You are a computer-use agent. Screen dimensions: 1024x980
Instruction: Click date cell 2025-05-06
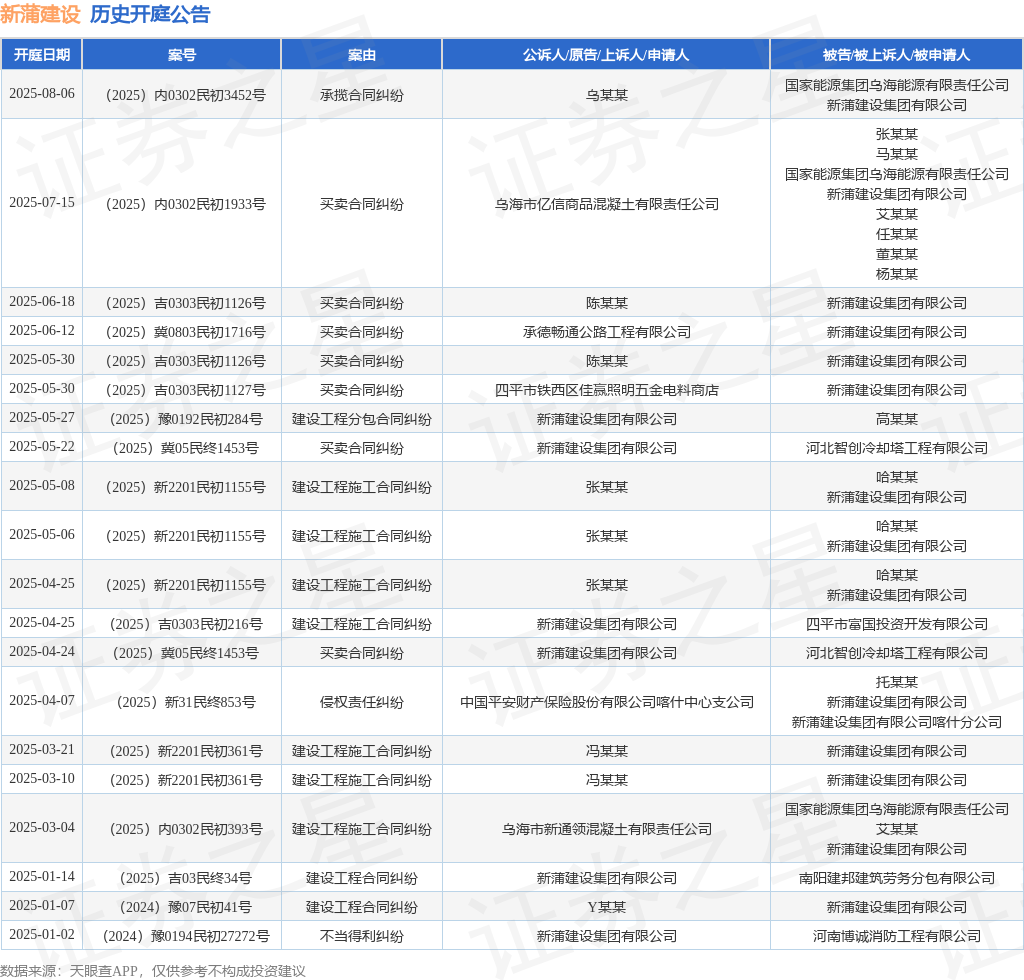tap(42, 535)
